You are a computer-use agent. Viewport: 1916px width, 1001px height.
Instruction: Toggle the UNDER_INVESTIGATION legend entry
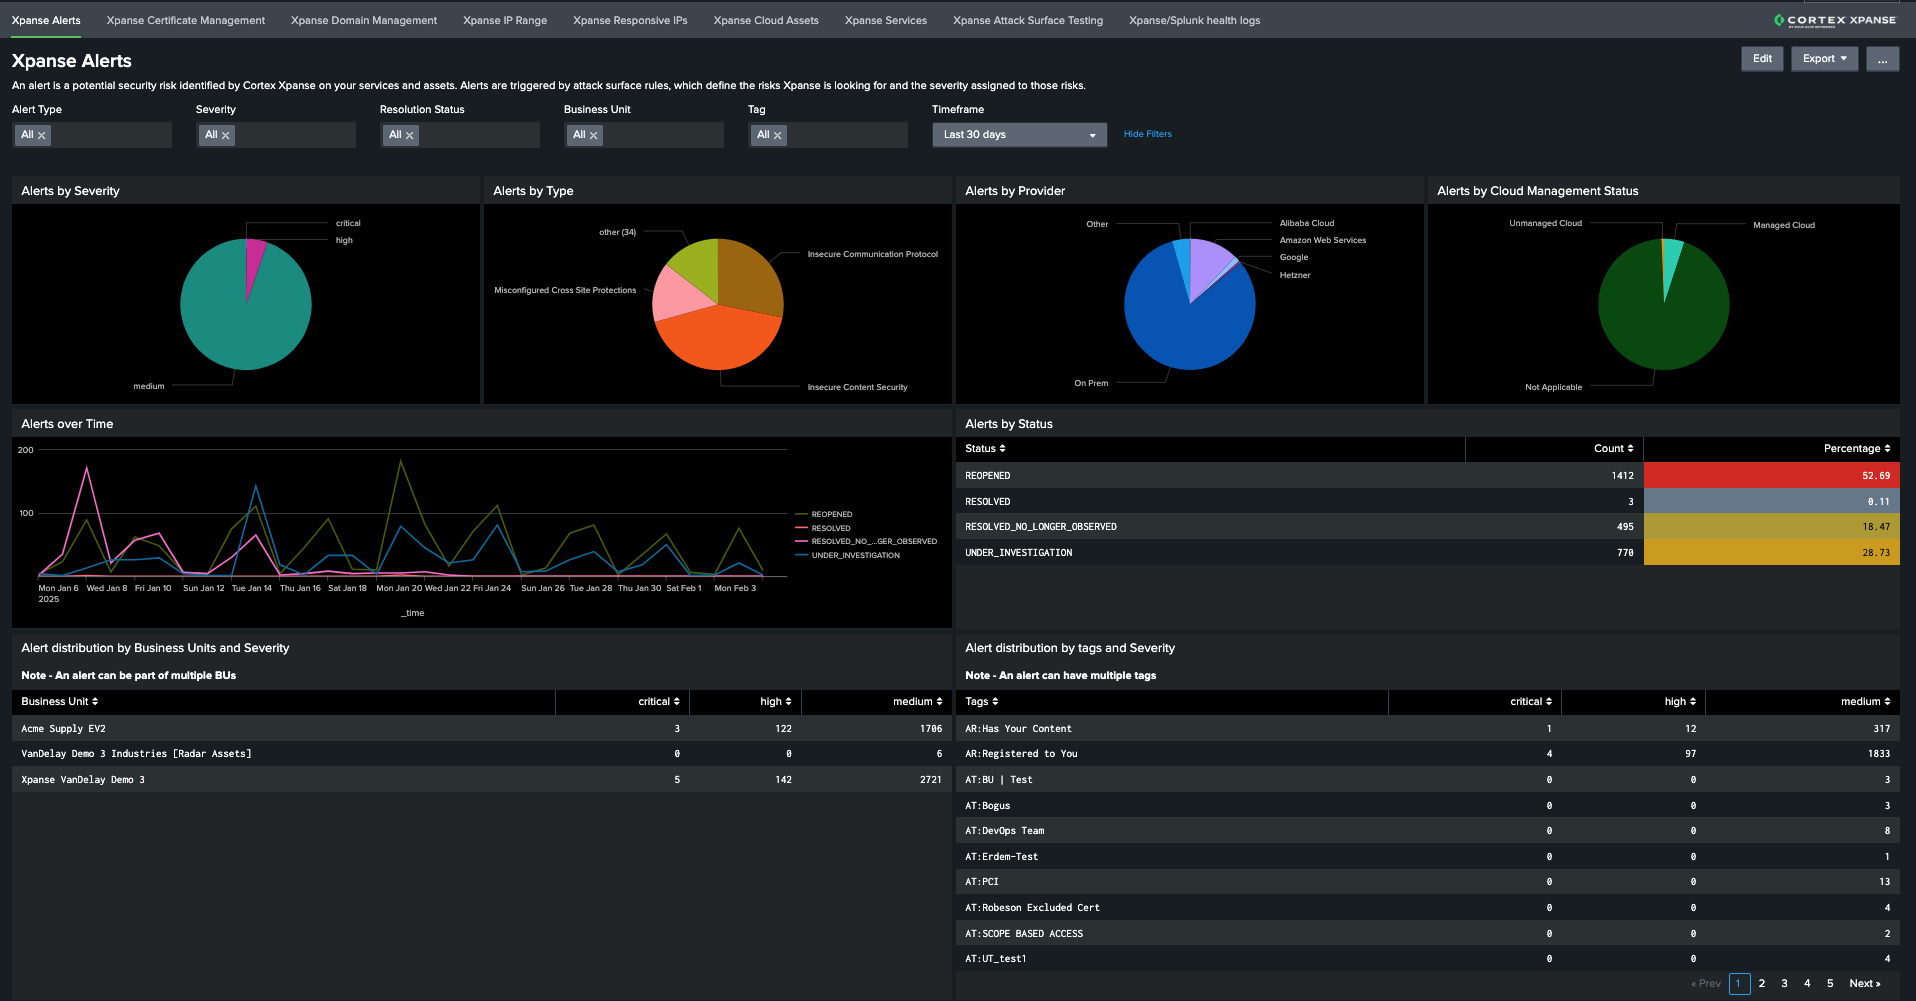tap(847, 555)
